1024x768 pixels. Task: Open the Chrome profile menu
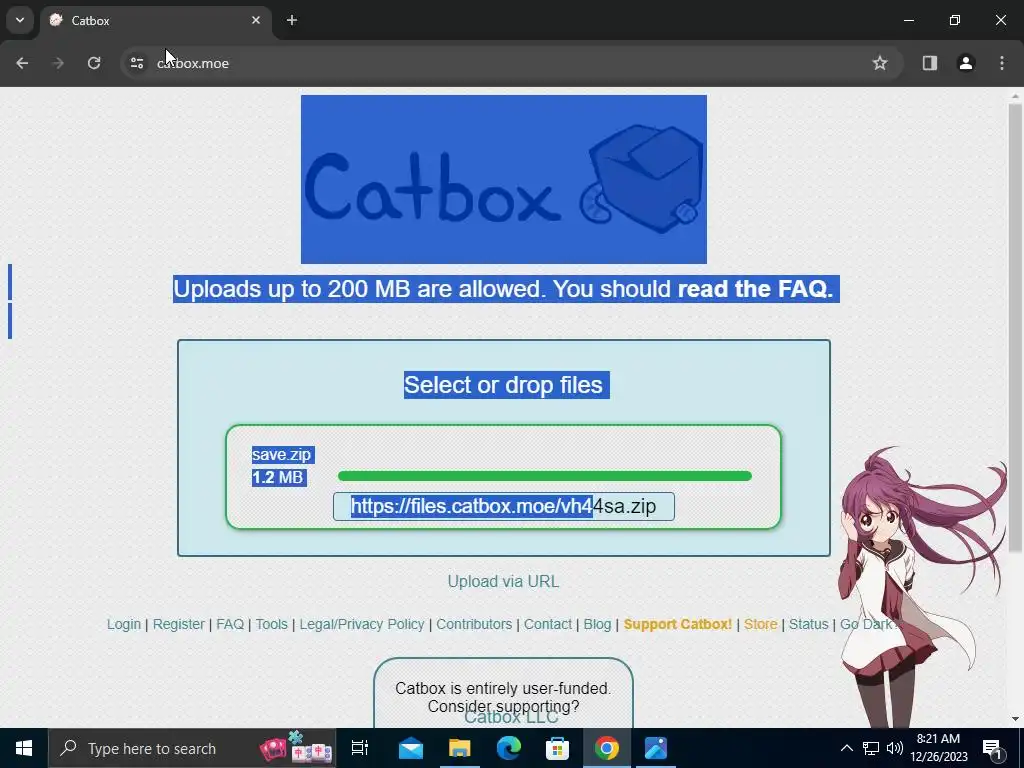pyautogui.click(x=966, y=63)
